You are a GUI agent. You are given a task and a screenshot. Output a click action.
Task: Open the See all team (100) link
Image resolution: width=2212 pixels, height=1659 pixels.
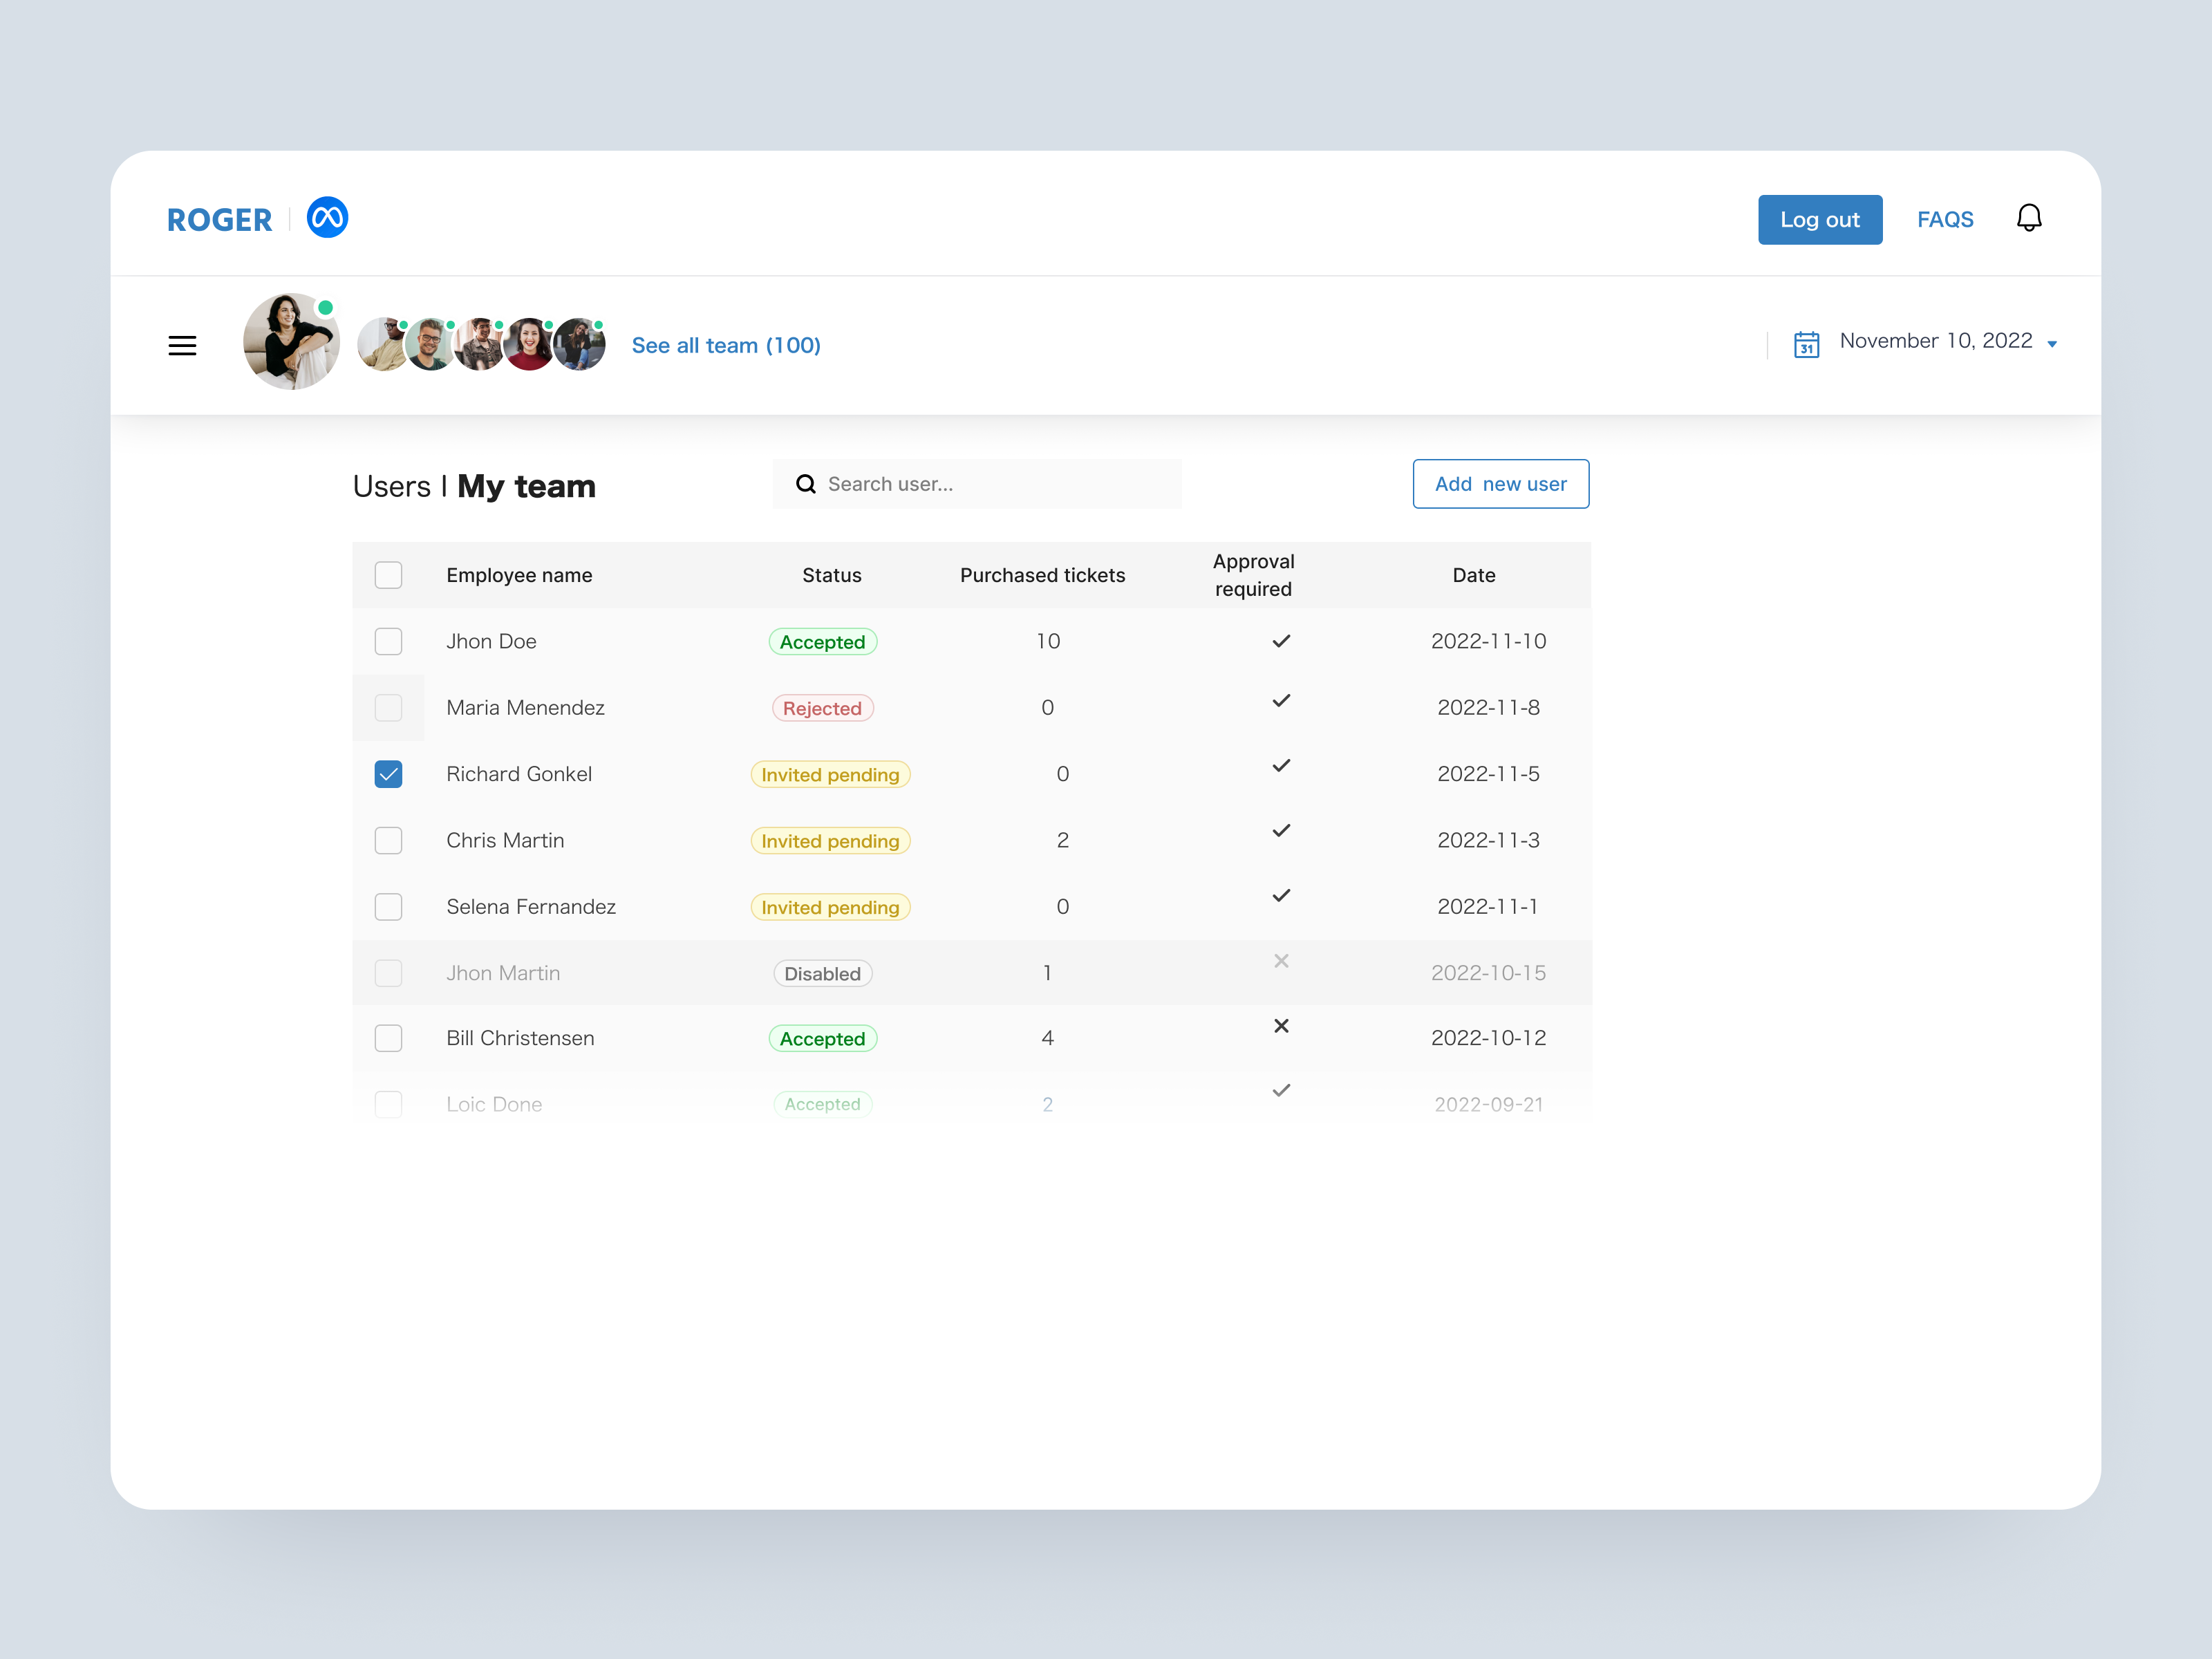click(726, 346)
